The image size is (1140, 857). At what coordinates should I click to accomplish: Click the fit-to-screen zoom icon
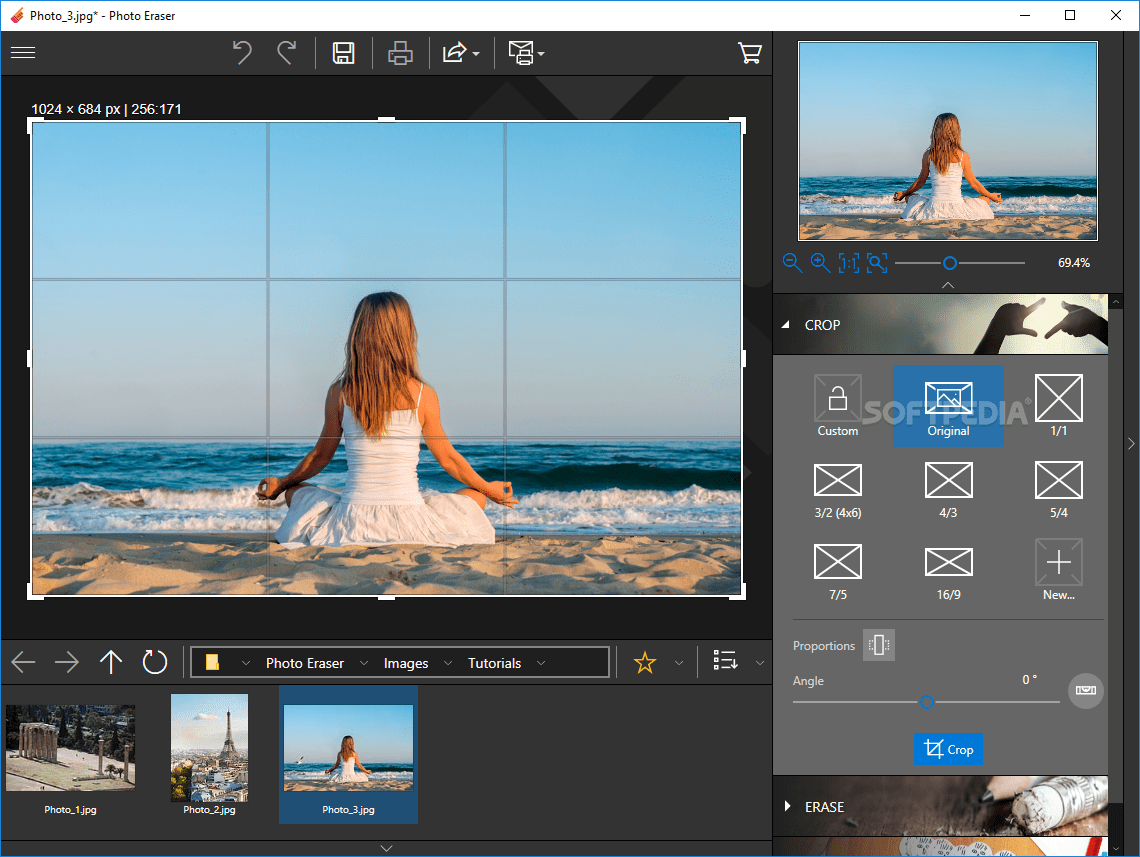877,263
